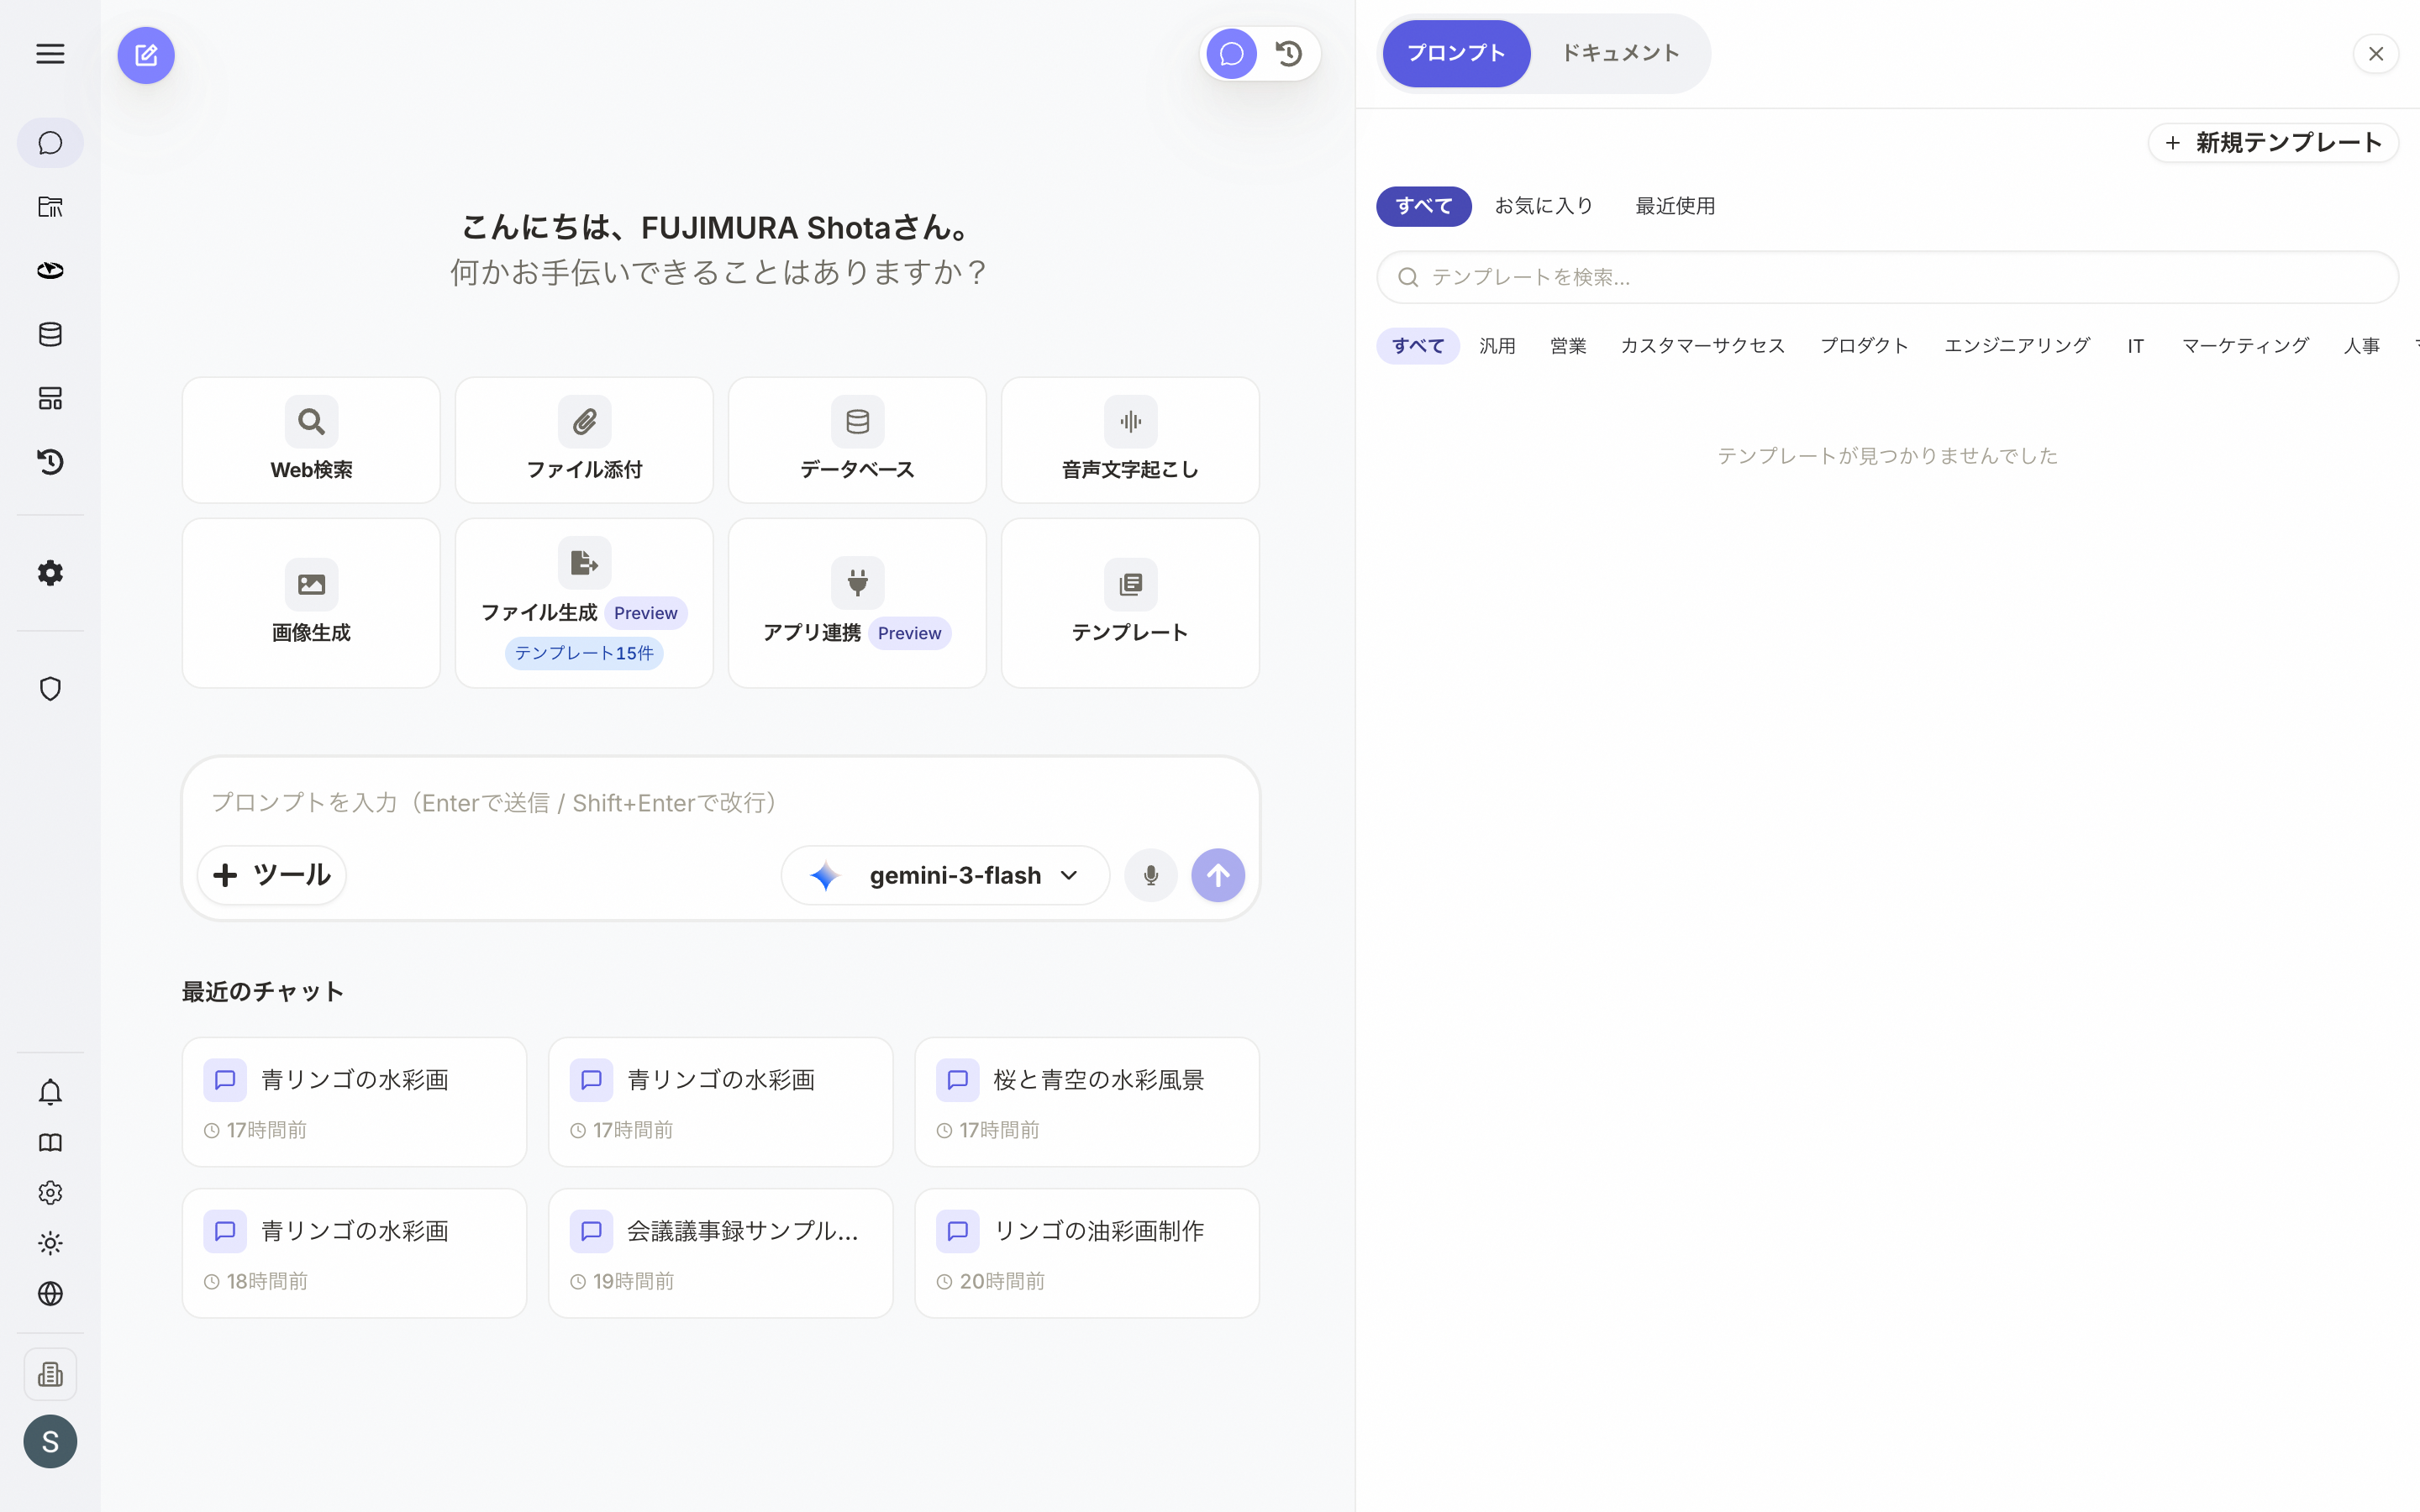Click the 新規テンプレート button
Viewport: 2420px width, 1512px height.
tap(2273, 143)
